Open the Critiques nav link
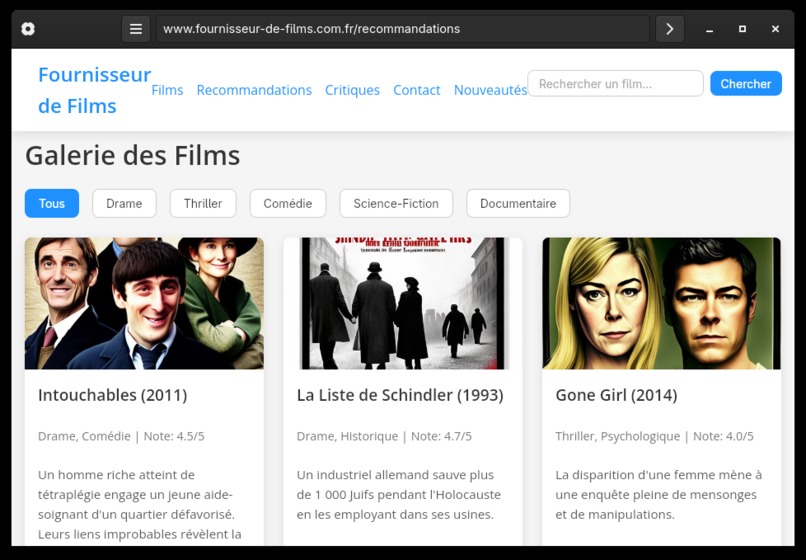Image resolution: width=806 pixels, height=560 pixels. click(352, 90)
